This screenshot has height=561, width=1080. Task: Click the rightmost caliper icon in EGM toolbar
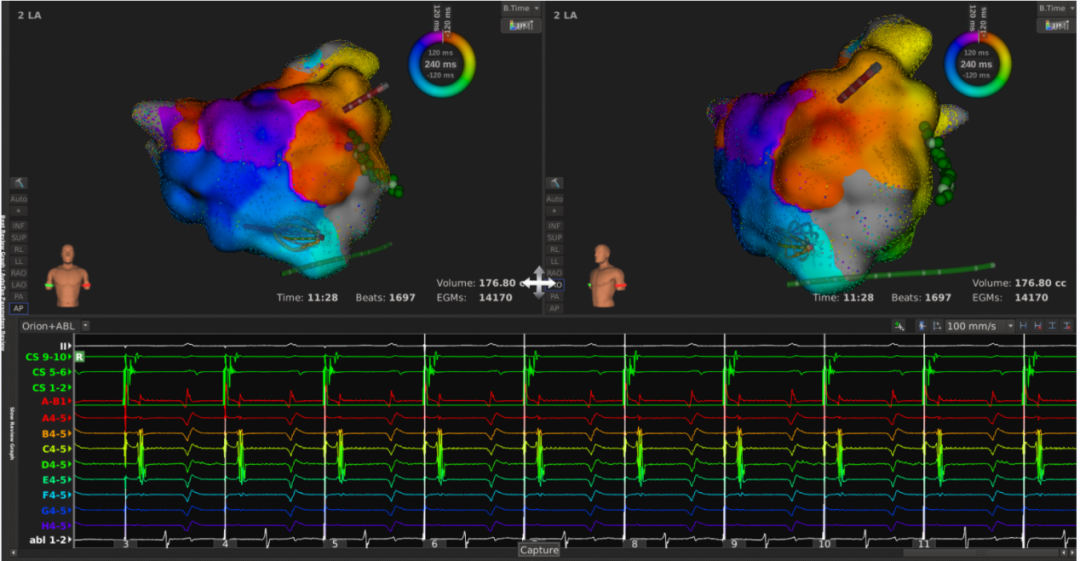(x=1069, y=326)
